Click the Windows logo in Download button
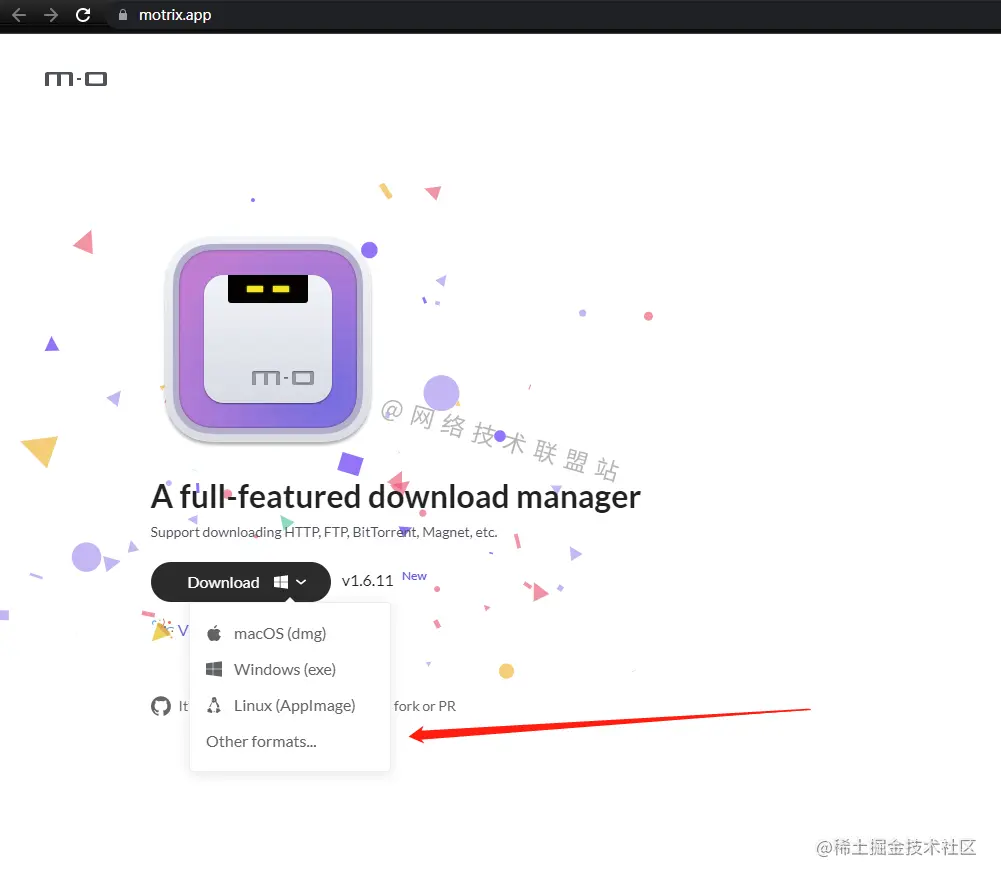The height and width of the screenshot is (882, 1001). coord(281,582)
